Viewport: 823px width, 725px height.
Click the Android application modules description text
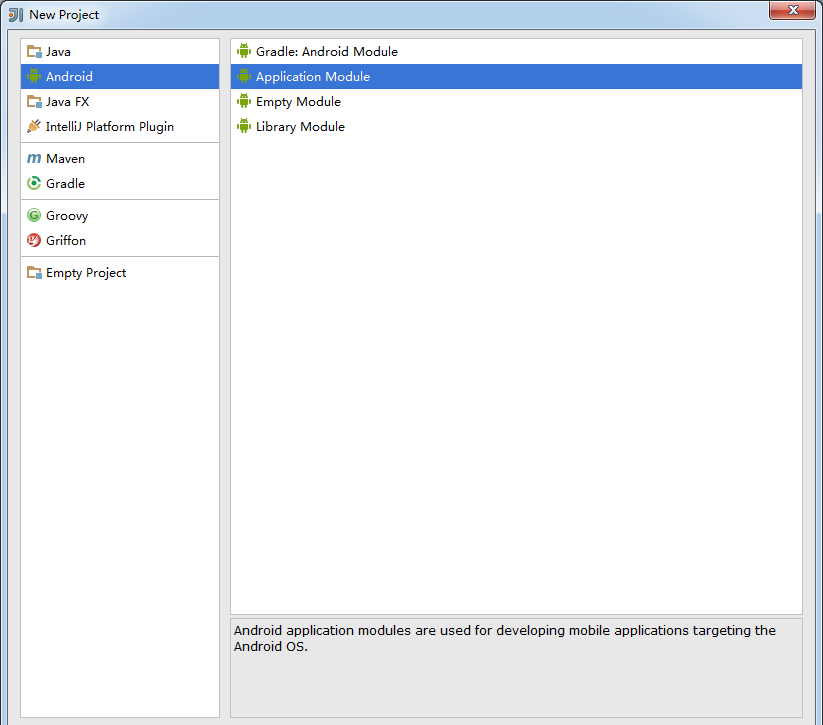click(x=505, y=638)
